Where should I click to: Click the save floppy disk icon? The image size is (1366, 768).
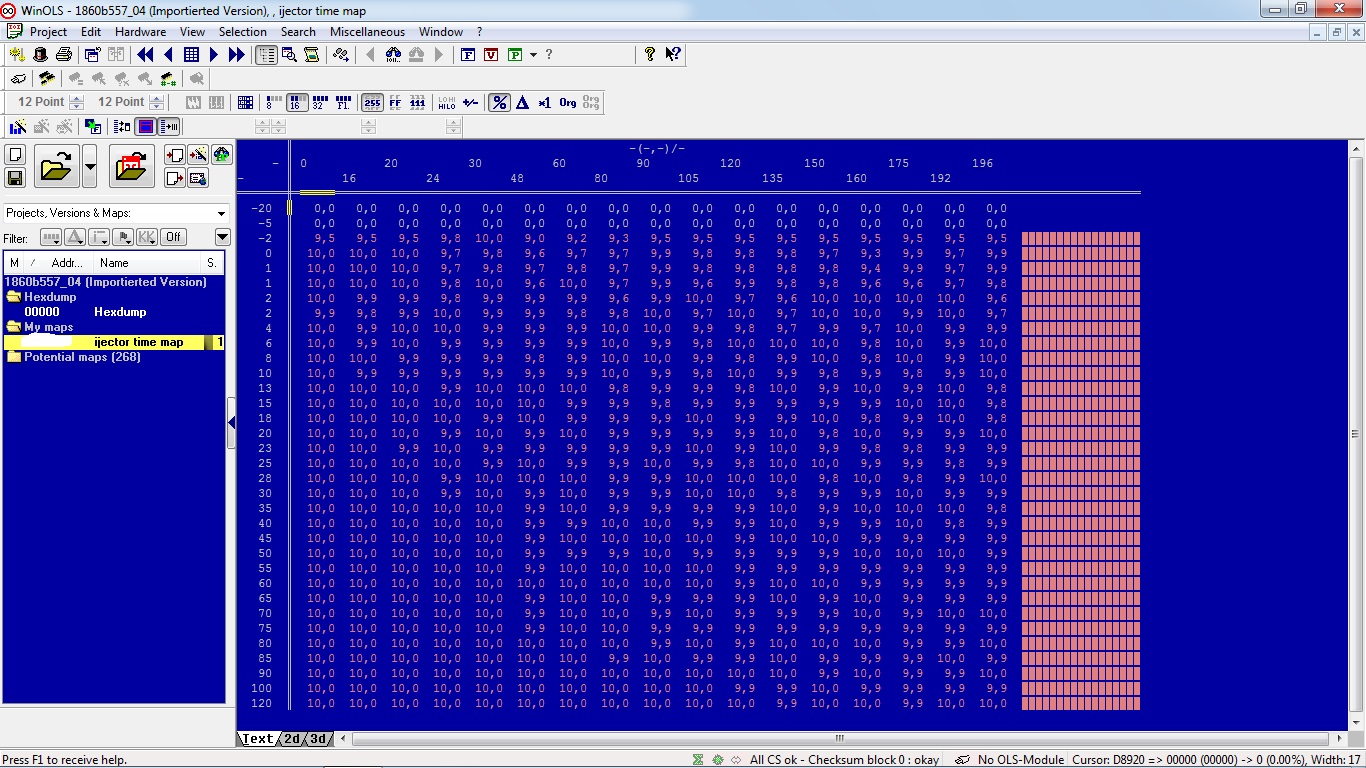click(x=15, y=178)
